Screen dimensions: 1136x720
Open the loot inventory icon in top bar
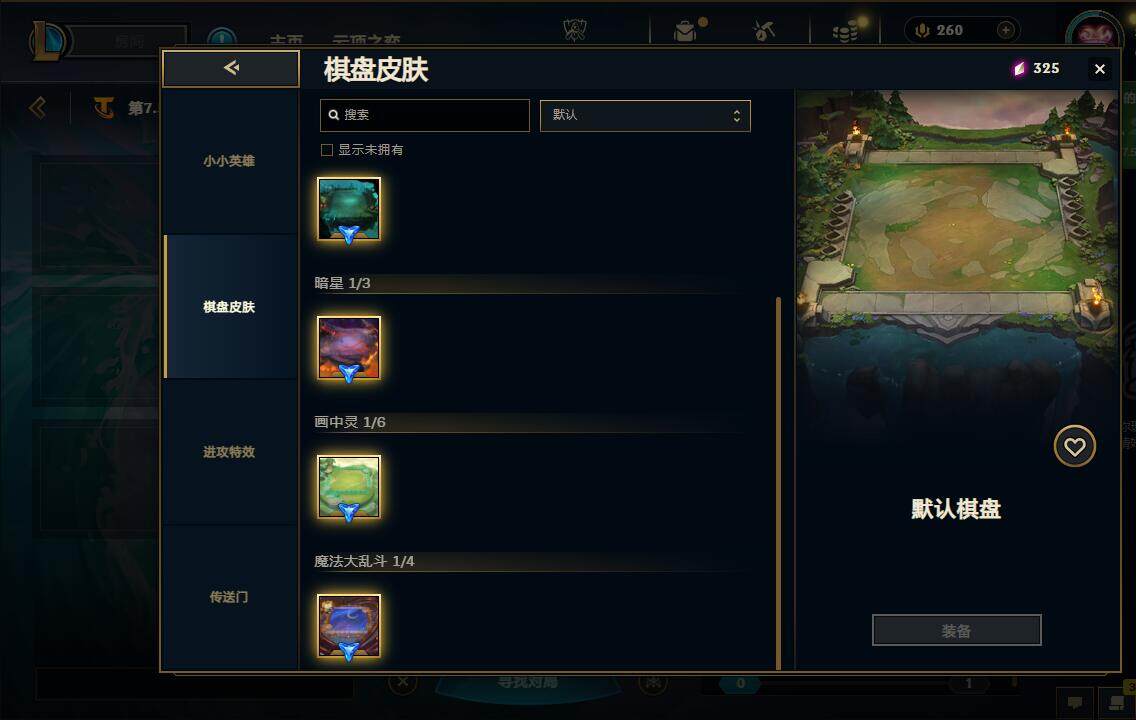(685, 30)
